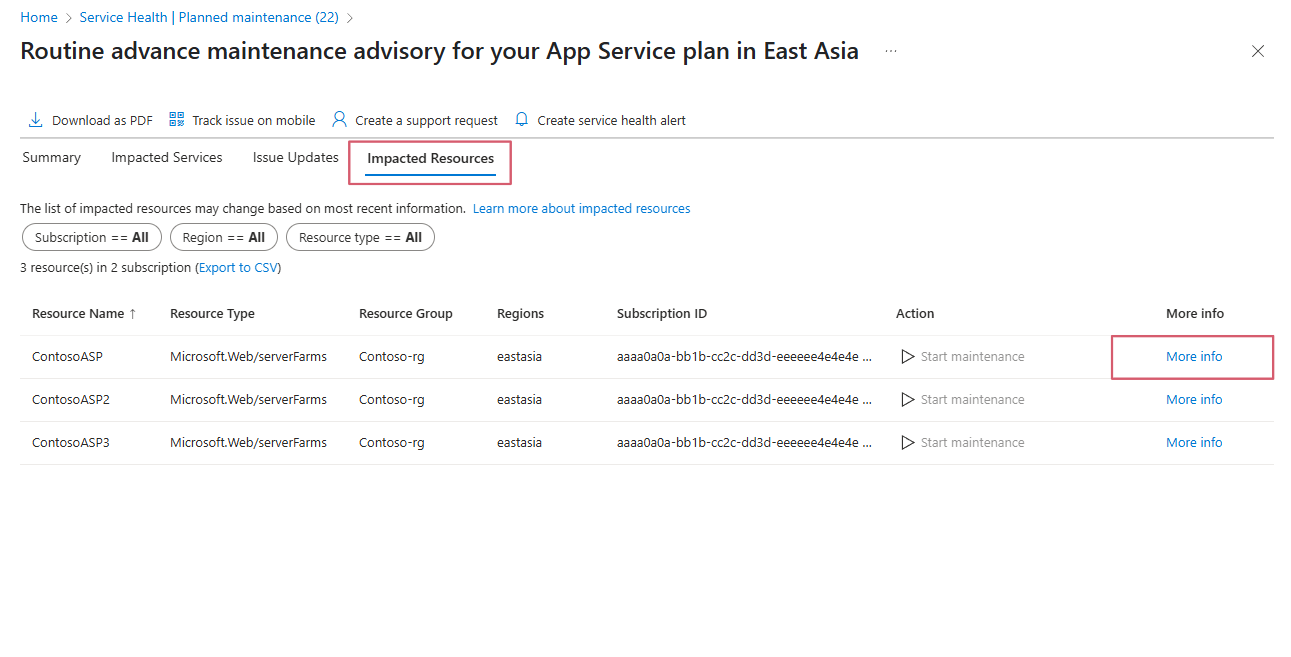Close the maintenance advisory pane

1258,52
